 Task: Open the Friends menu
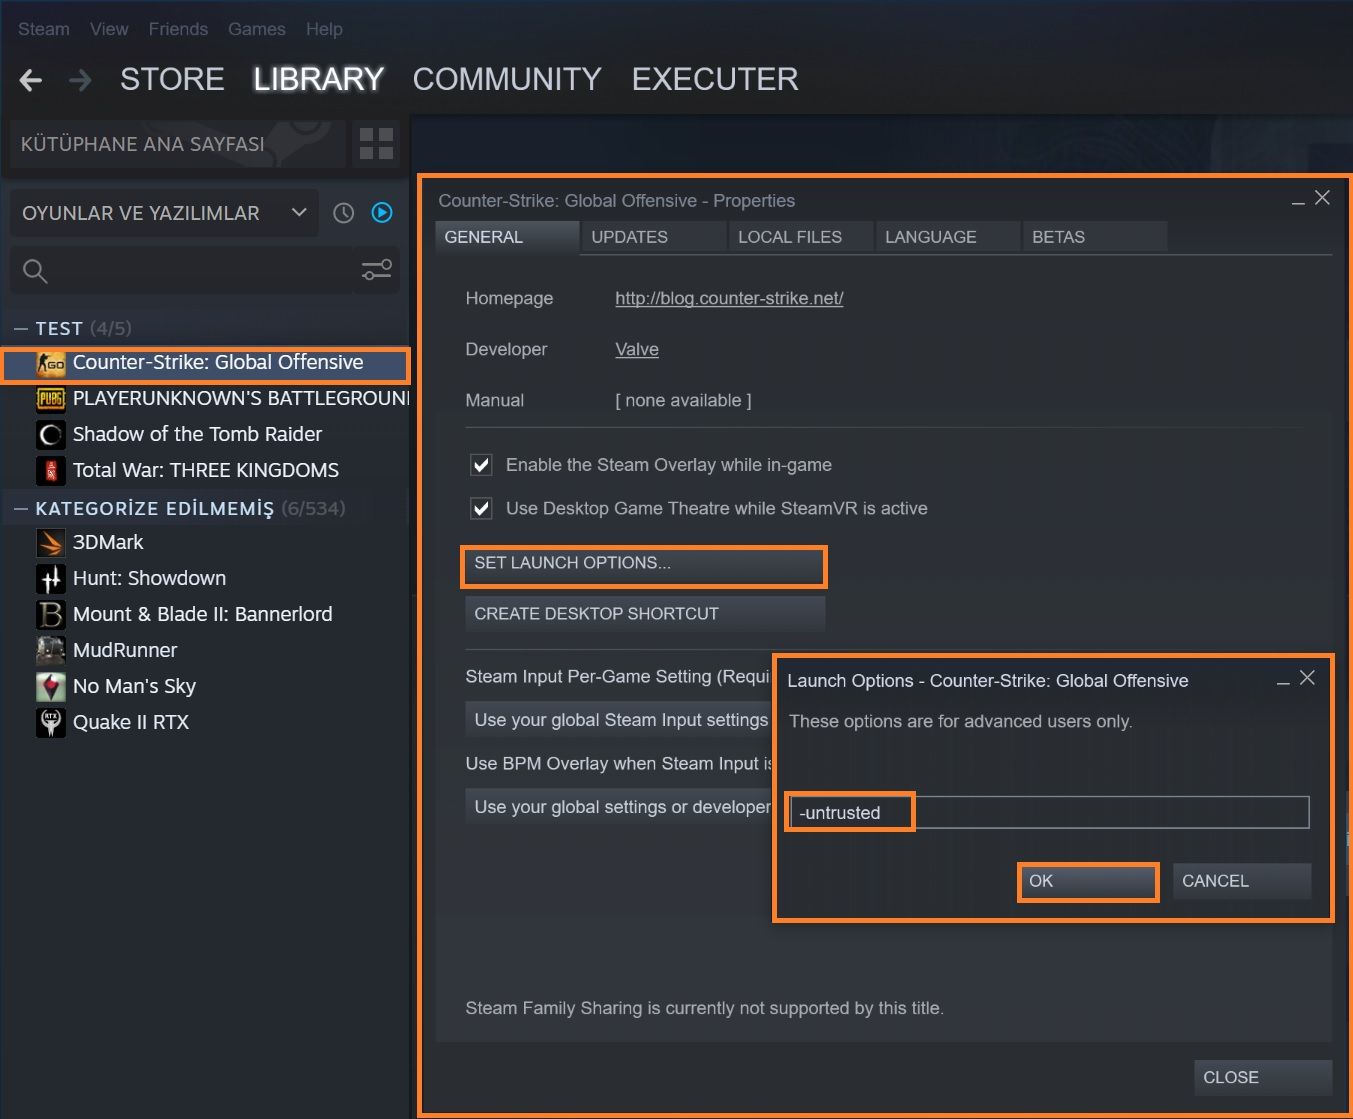click(x=178, y=30)
